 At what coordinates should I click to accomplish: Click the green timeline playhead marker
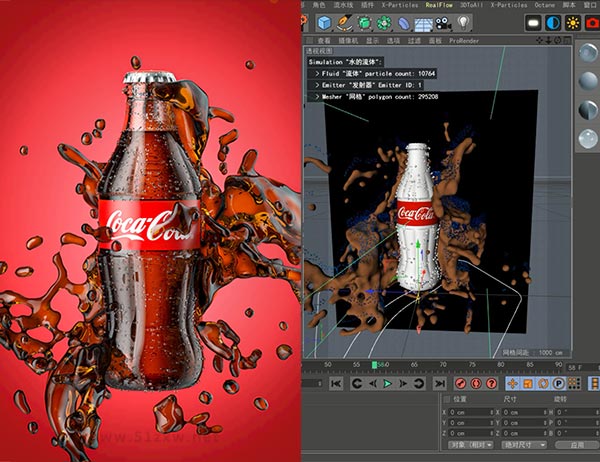[x=375, y=365]
